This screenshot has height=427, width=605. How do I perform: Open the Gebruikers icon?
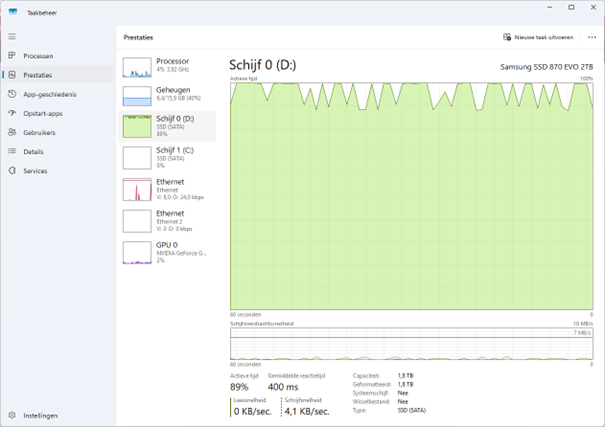coord(12,132)
